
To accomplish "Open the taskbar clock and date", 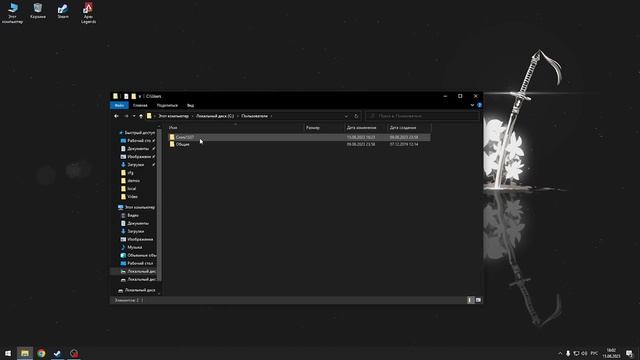I will (x=611, y=353).
